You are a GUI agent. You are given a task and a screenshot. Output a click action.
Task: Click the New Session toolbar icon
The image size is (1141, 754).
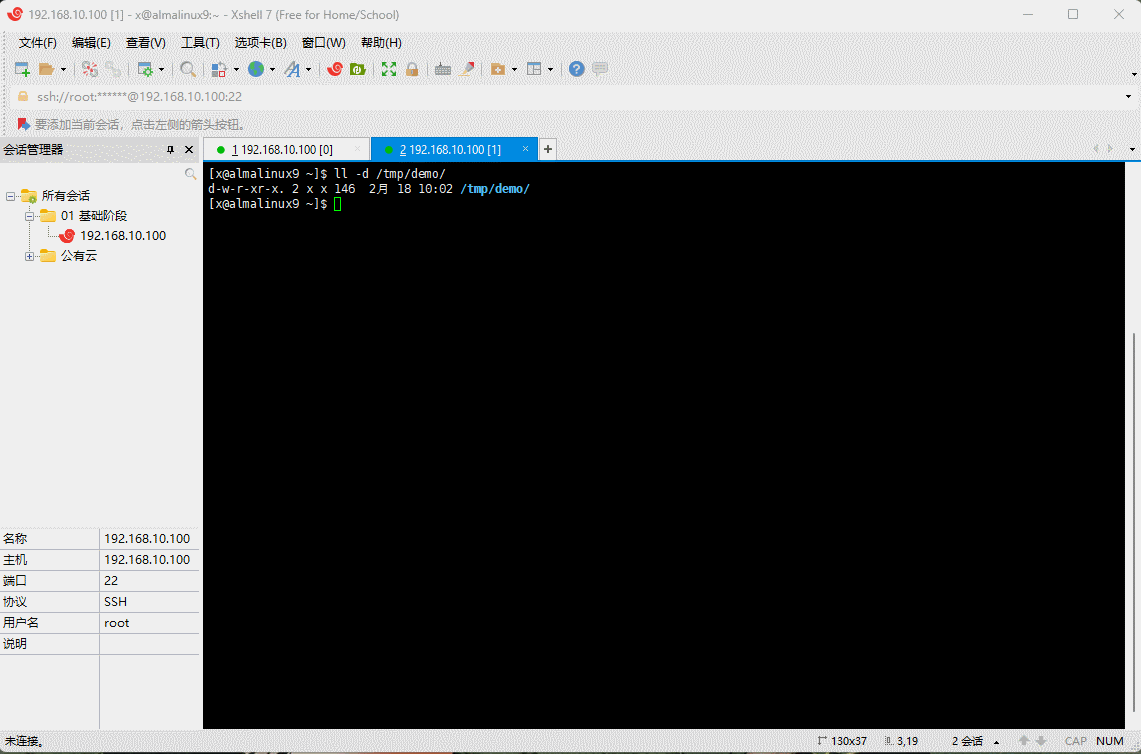pyautogui.click(x=21, y=69)
